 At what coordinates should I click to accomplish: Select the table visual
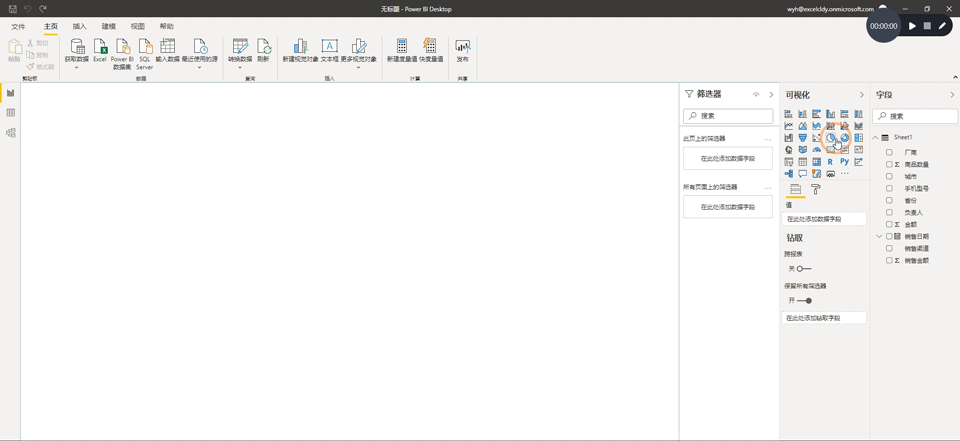pos(803,162)
